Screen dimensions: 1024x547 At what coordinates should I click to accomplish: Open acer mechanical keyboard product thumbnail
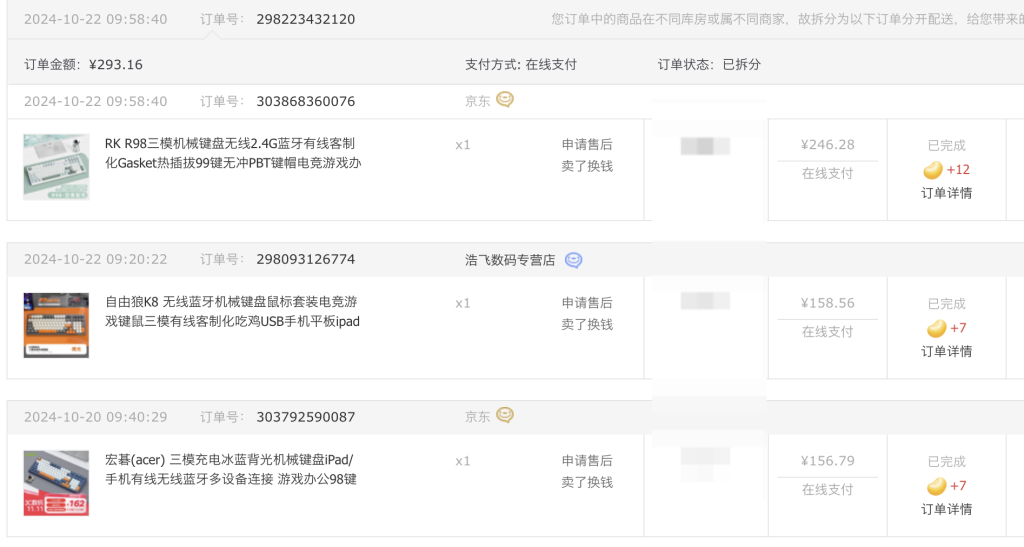pos(56,483)
